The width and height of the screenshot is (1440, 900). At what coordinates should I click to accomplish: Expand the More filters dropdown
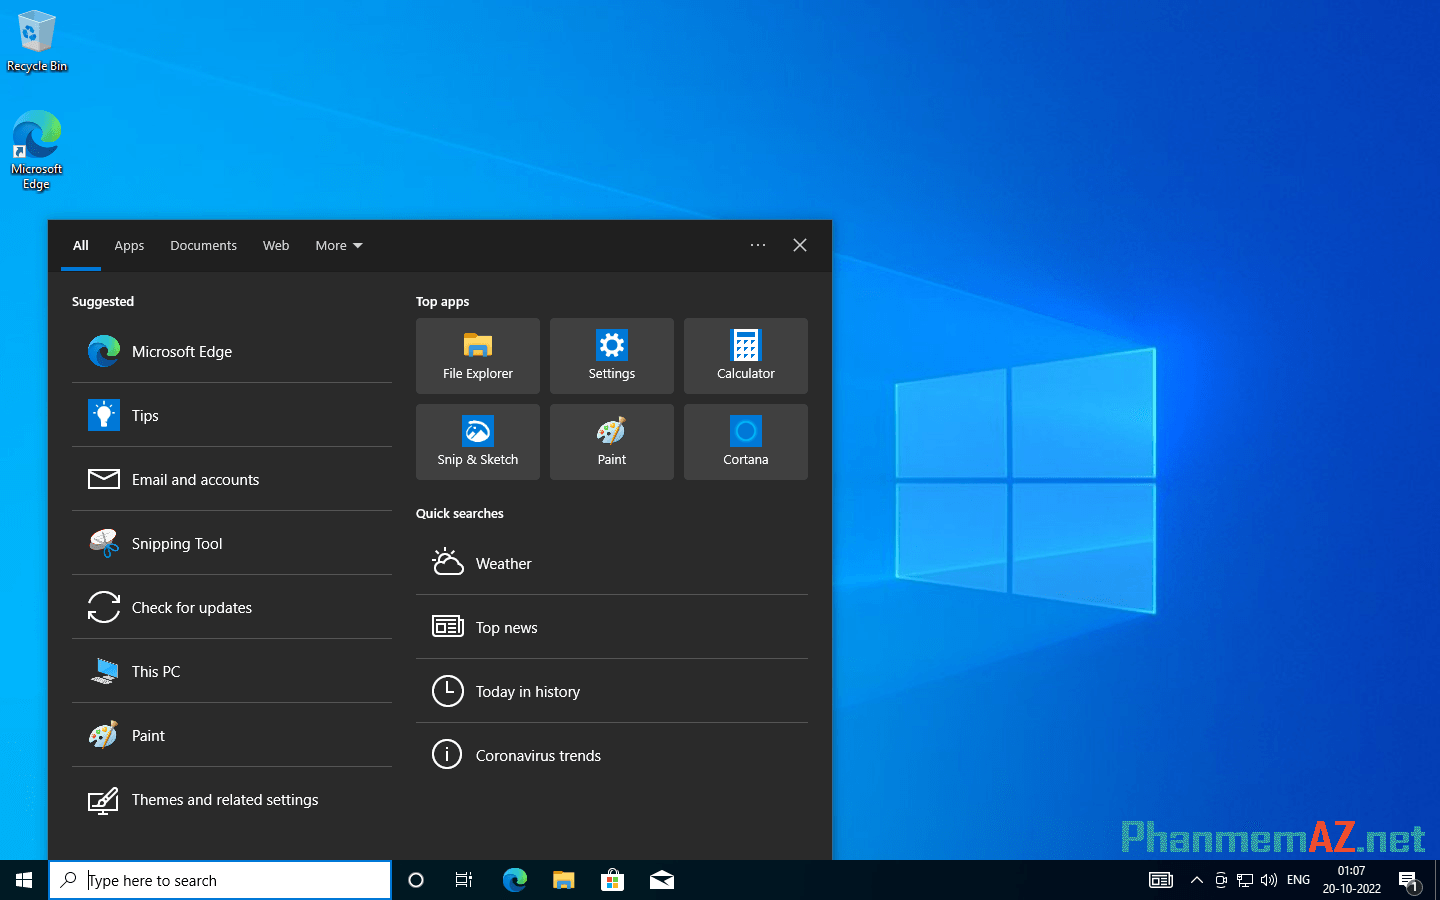click(338, 245)
